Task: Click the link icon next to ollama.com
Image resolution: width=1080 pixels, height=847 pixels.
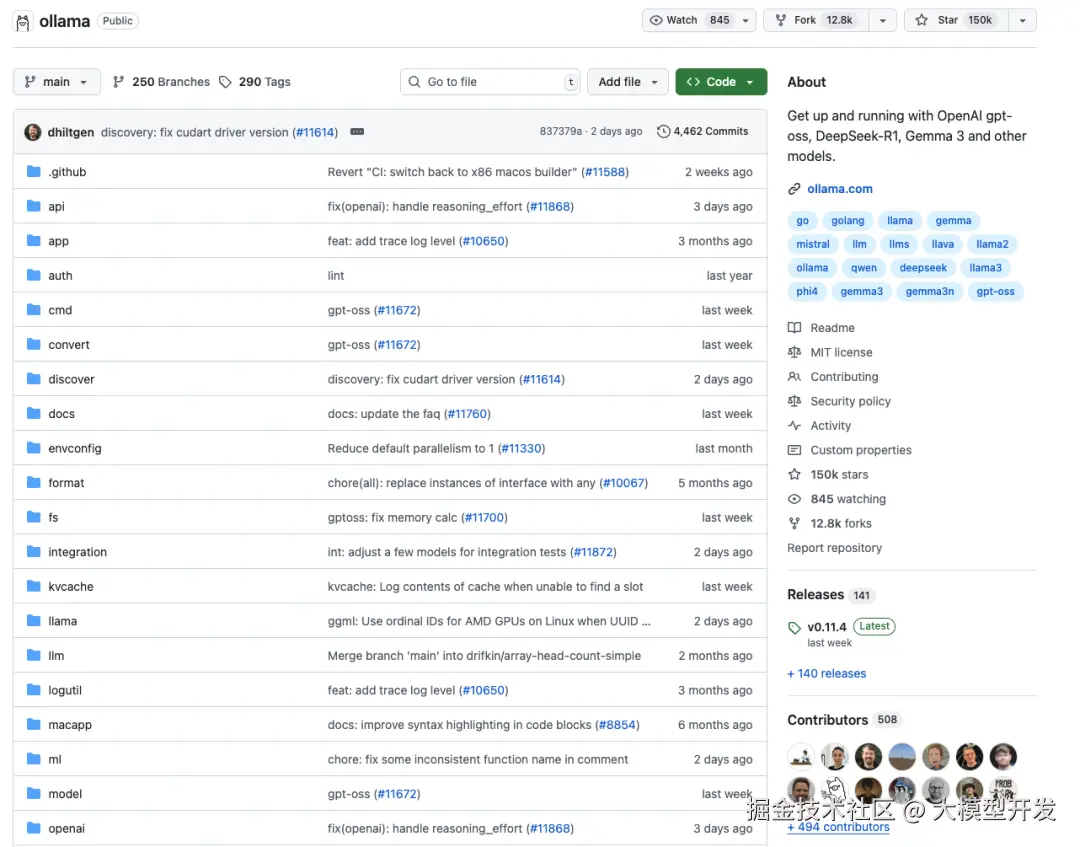Action: 794,189
